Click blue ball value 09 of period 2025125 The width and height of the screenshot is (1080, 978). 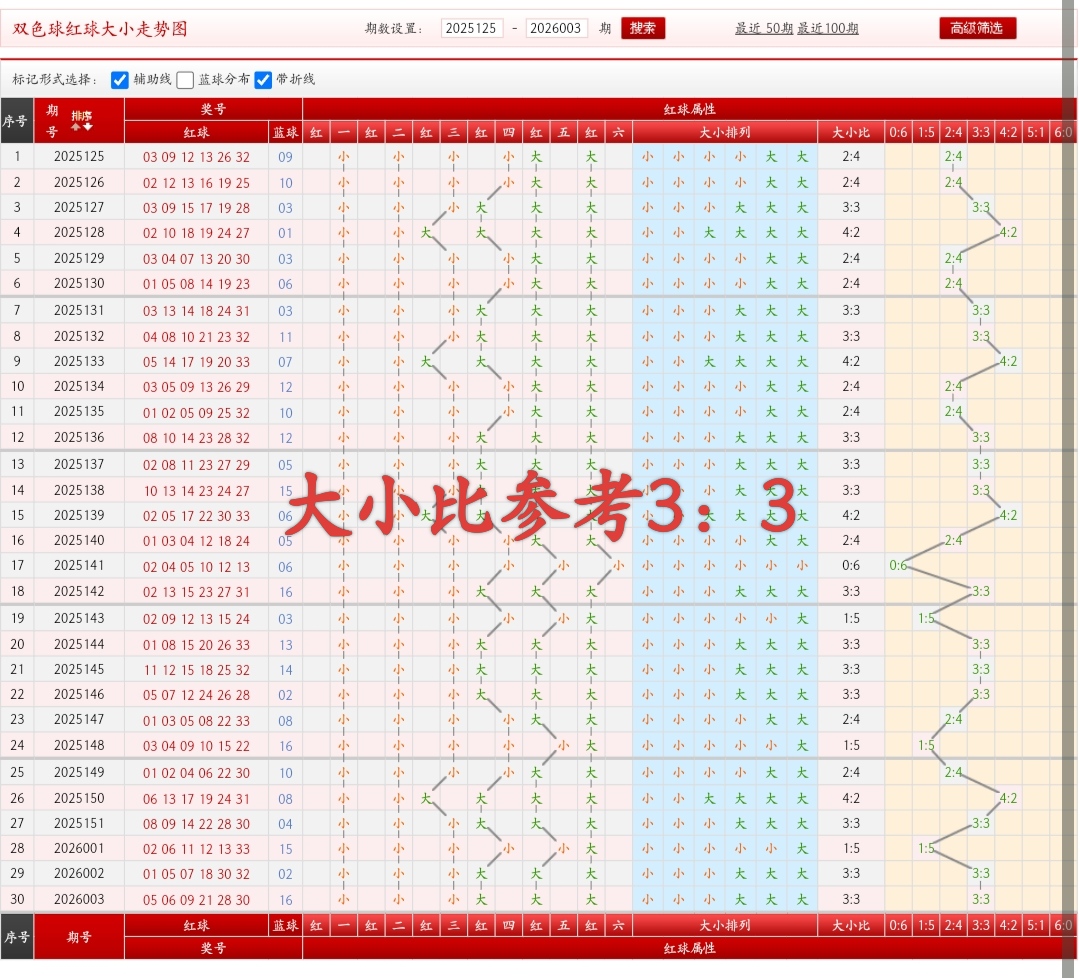(x=285, y=156)
